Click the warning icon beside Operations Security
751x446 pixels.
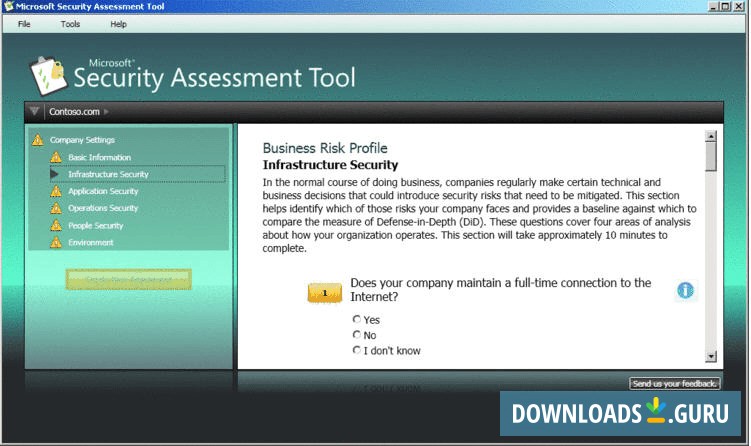coord(56,208)
